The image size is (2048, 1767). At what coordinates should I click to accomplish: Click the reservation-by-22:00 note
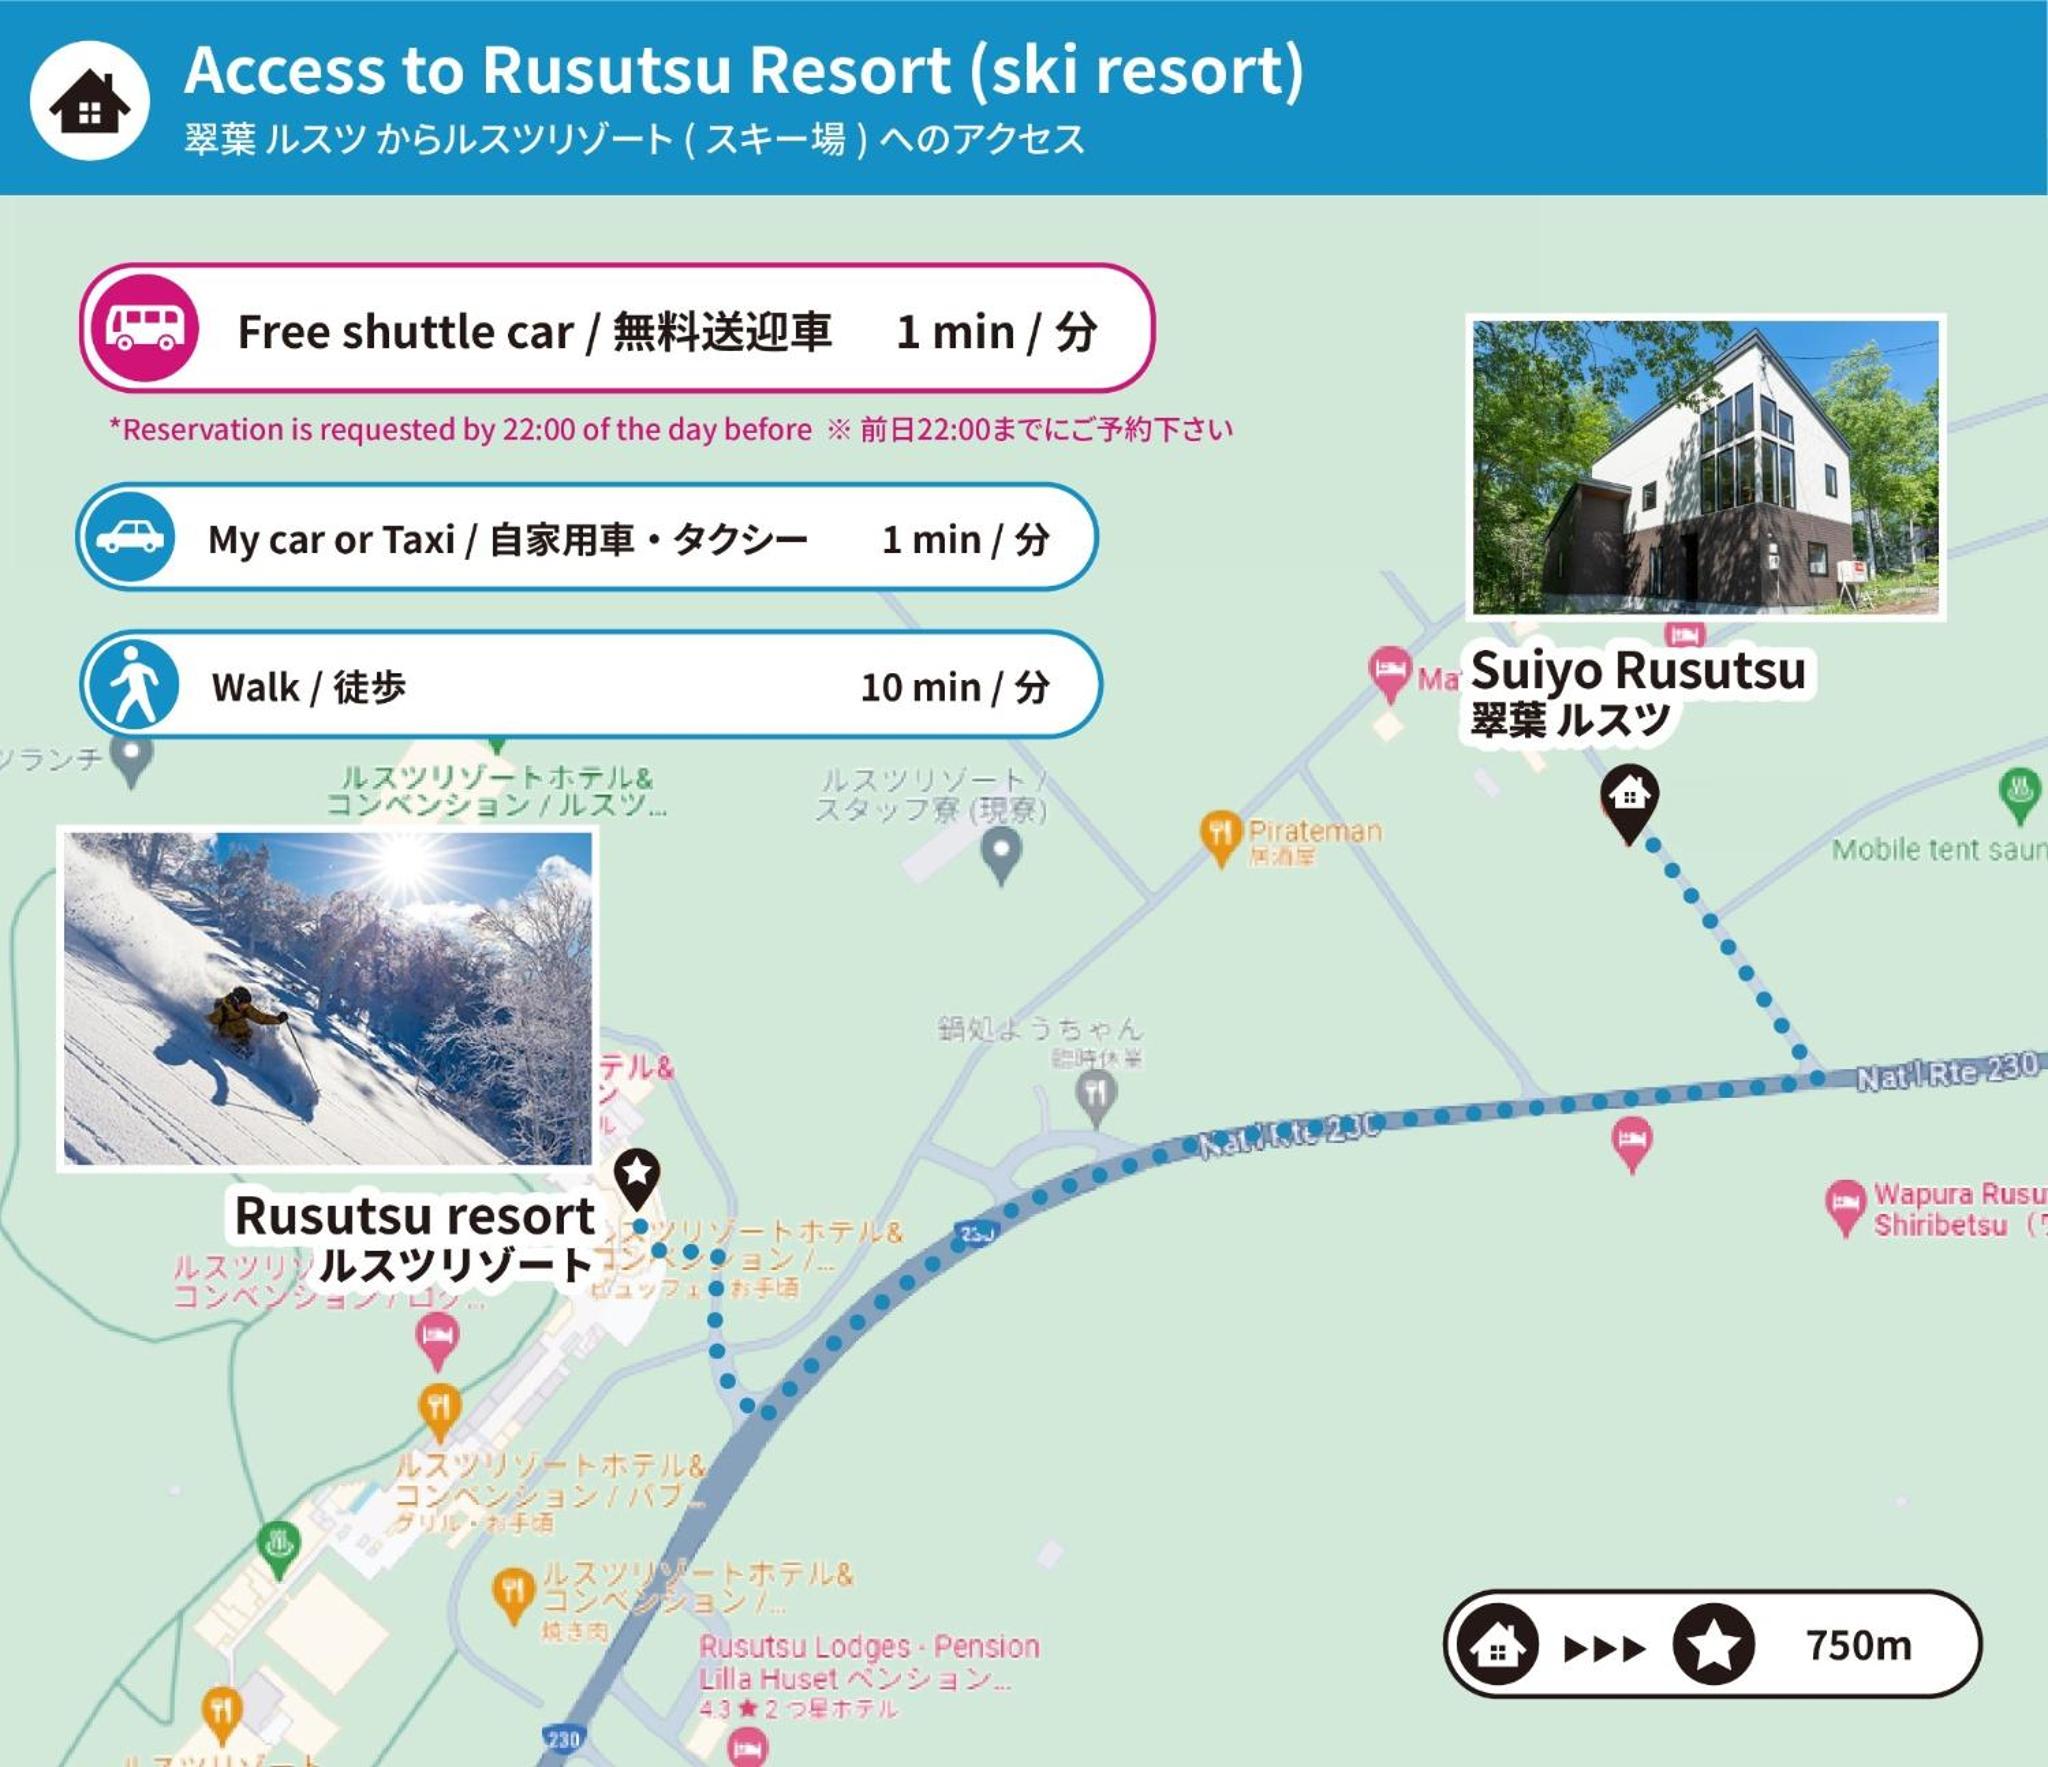[671, 430]
